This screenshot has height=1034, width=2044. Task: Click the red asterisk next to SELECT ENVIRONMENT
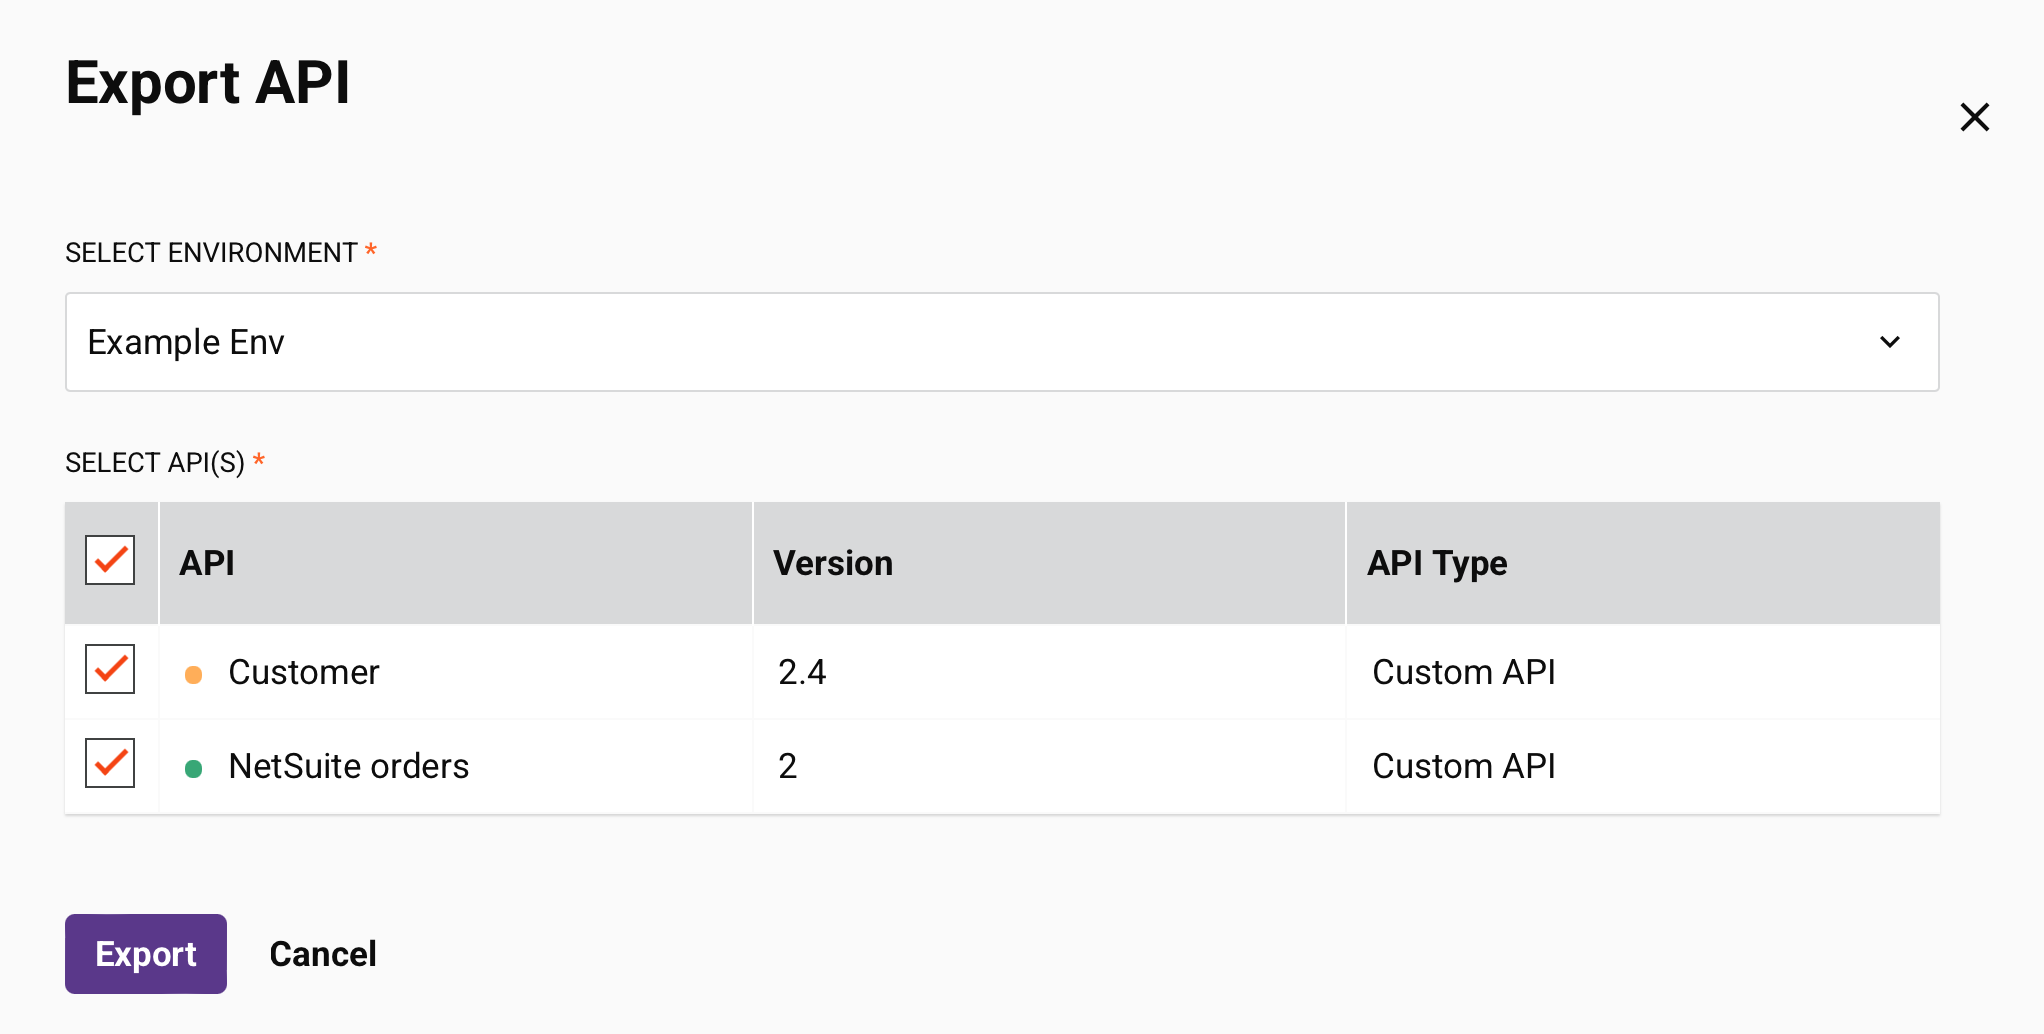(371, 252)
